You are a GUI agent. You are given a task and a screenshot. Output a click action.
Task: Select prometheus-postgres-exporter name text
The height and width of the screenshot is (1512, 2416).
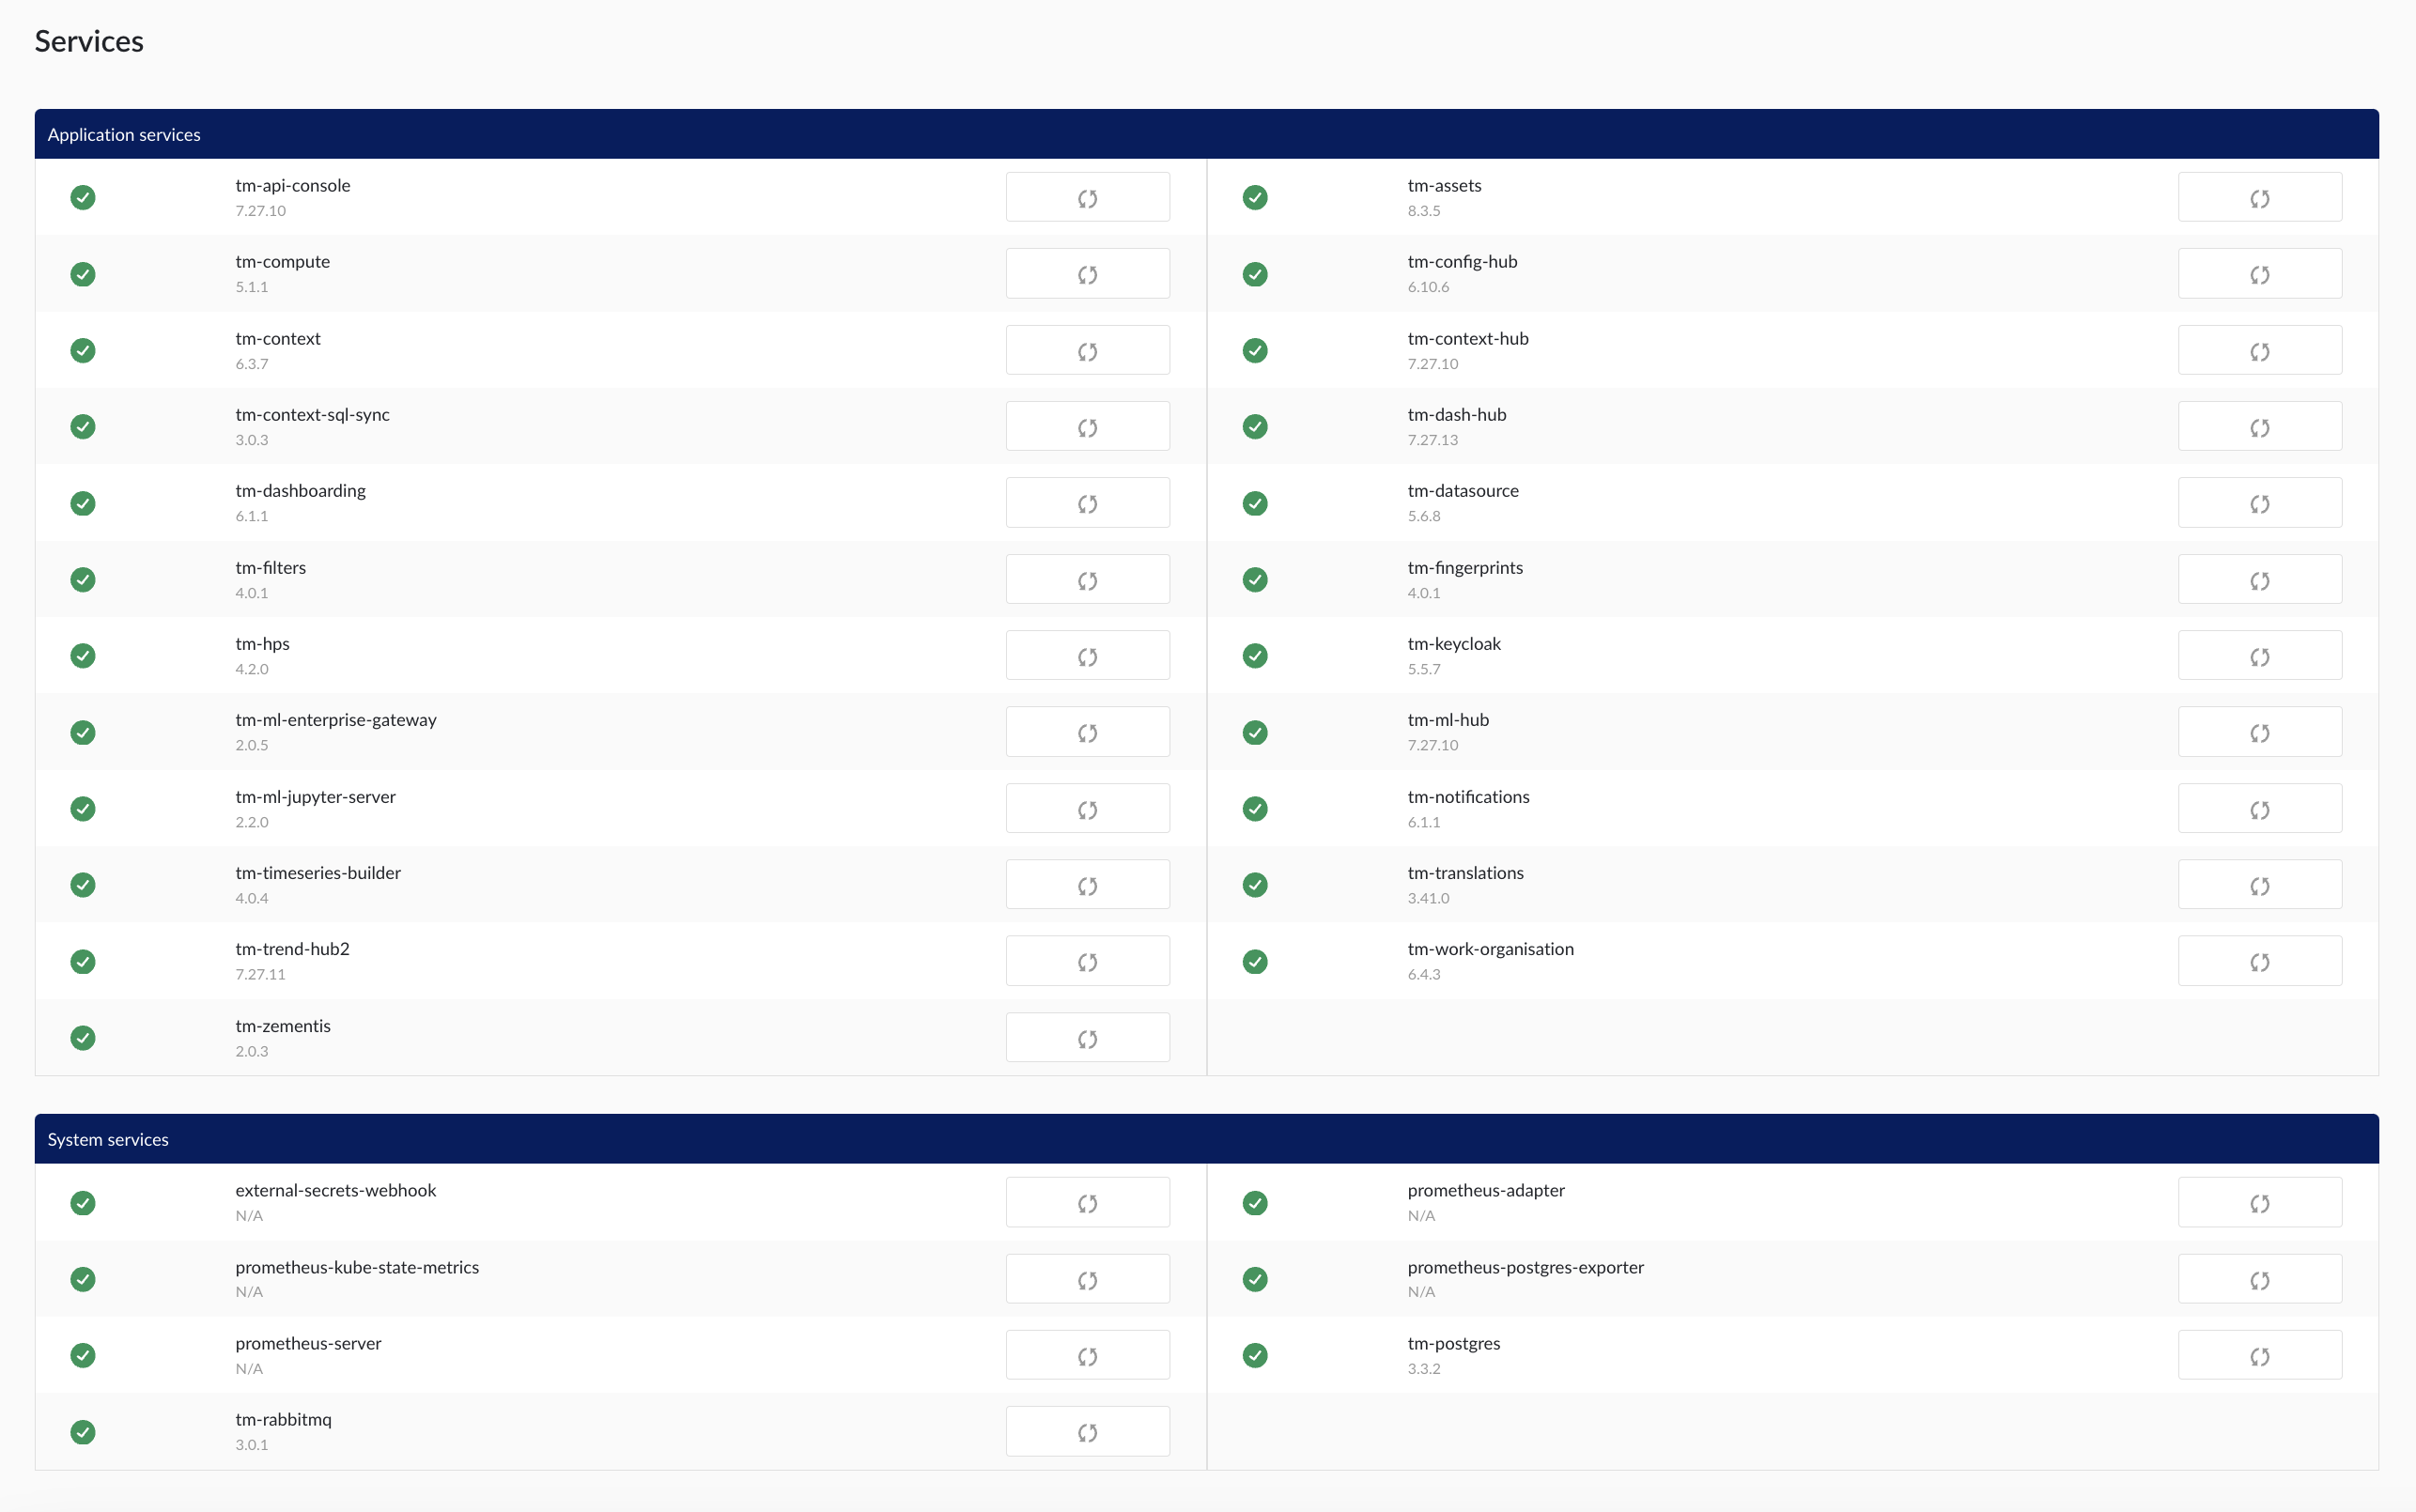[x=1525, y=1267]
